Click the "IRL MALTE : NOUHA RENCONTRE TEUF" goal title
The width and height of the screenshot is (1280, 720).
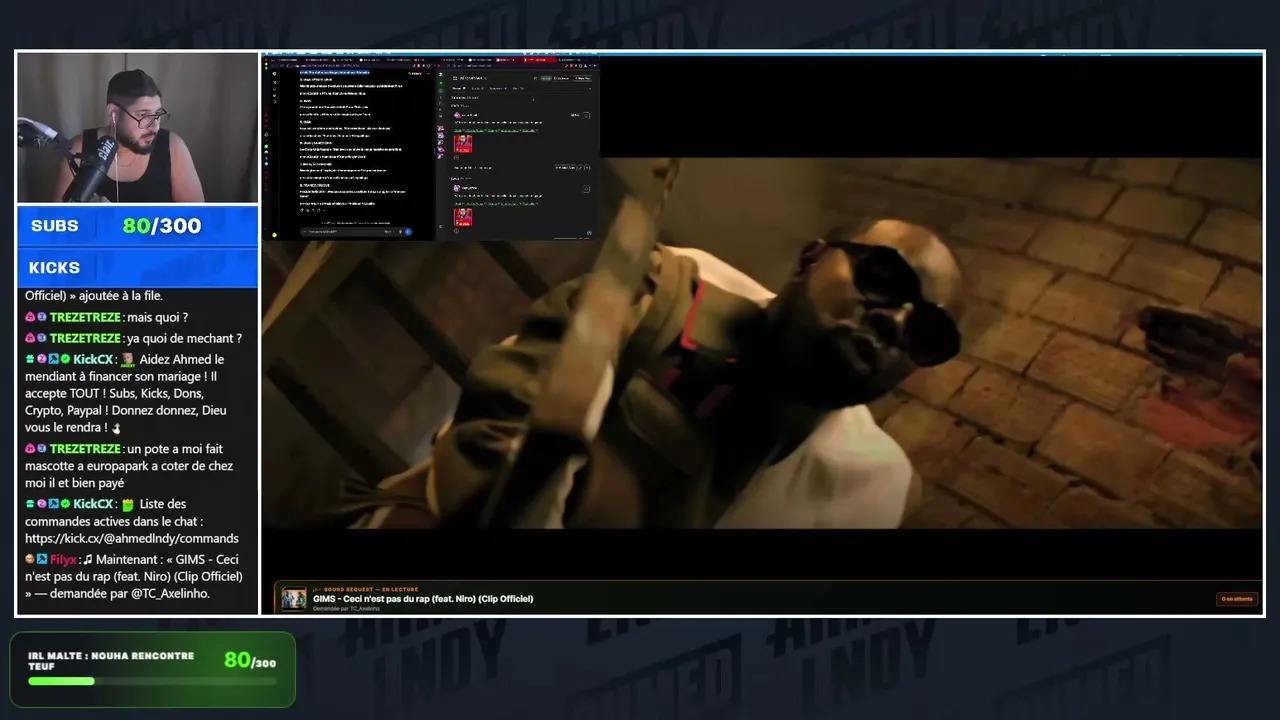pos(111,661)
